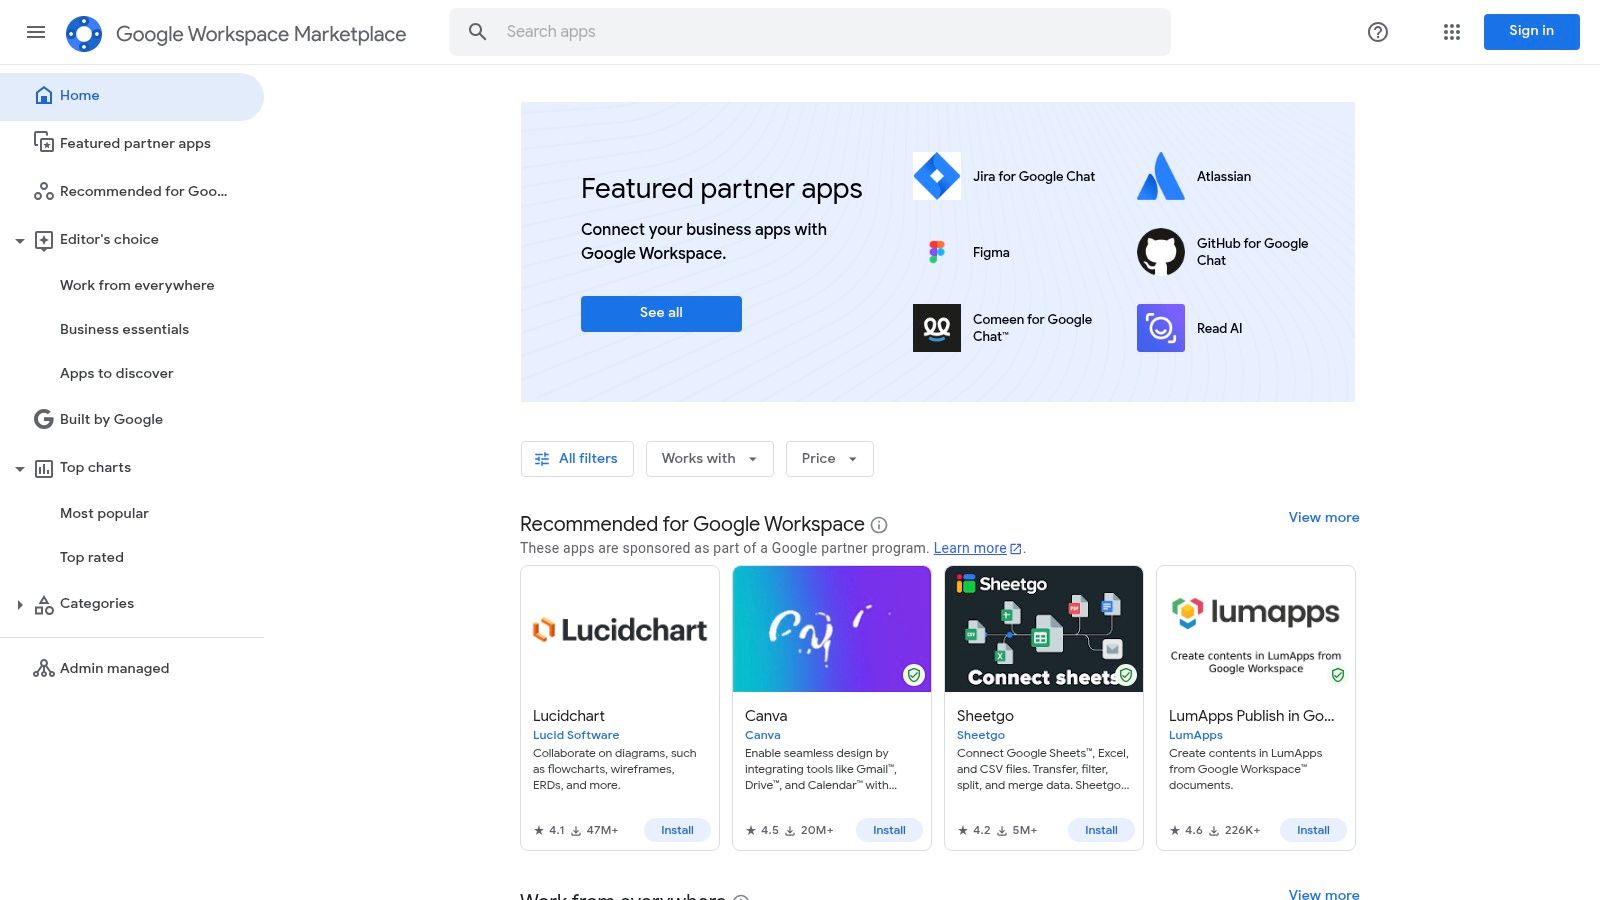Select Top rated under Top charts

(x=91, y=557)
